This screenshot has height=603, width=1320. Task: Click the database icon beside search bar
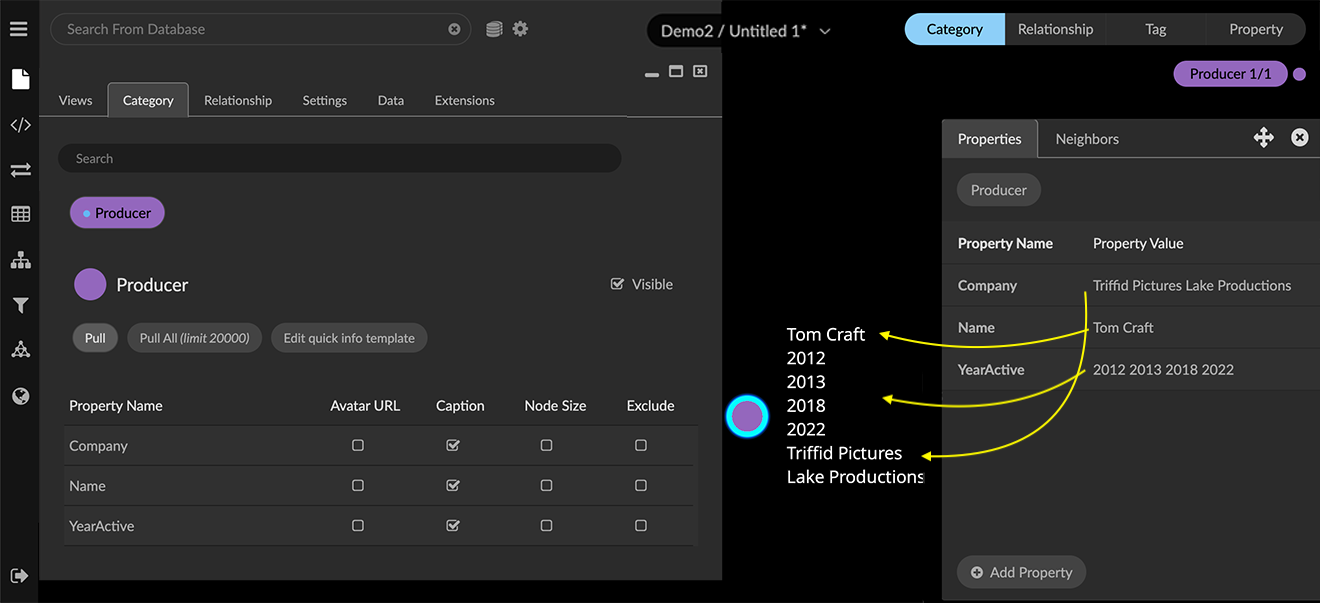(x=494, y=29)
